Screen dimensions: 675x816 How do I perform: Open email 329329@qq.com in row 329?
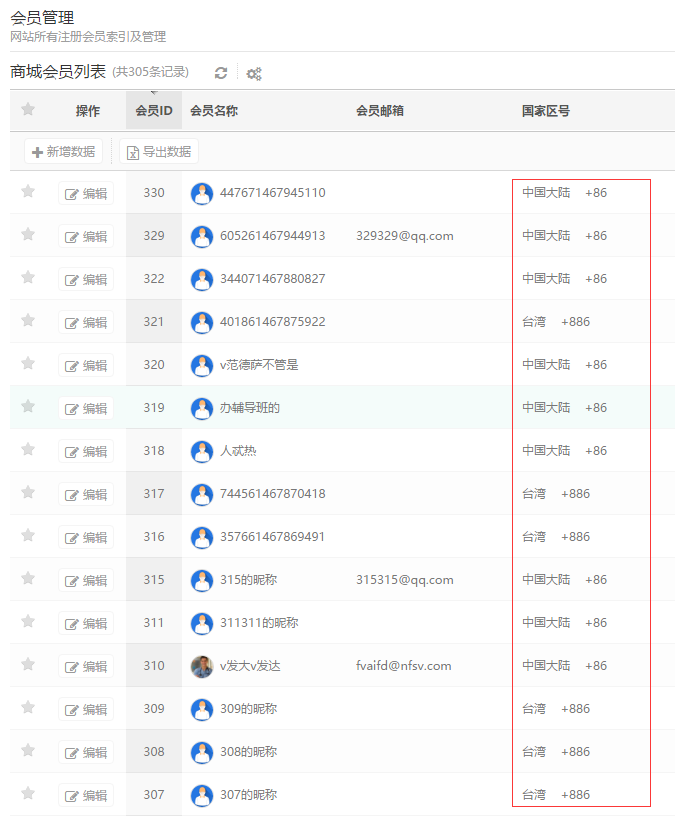(404, 236)
